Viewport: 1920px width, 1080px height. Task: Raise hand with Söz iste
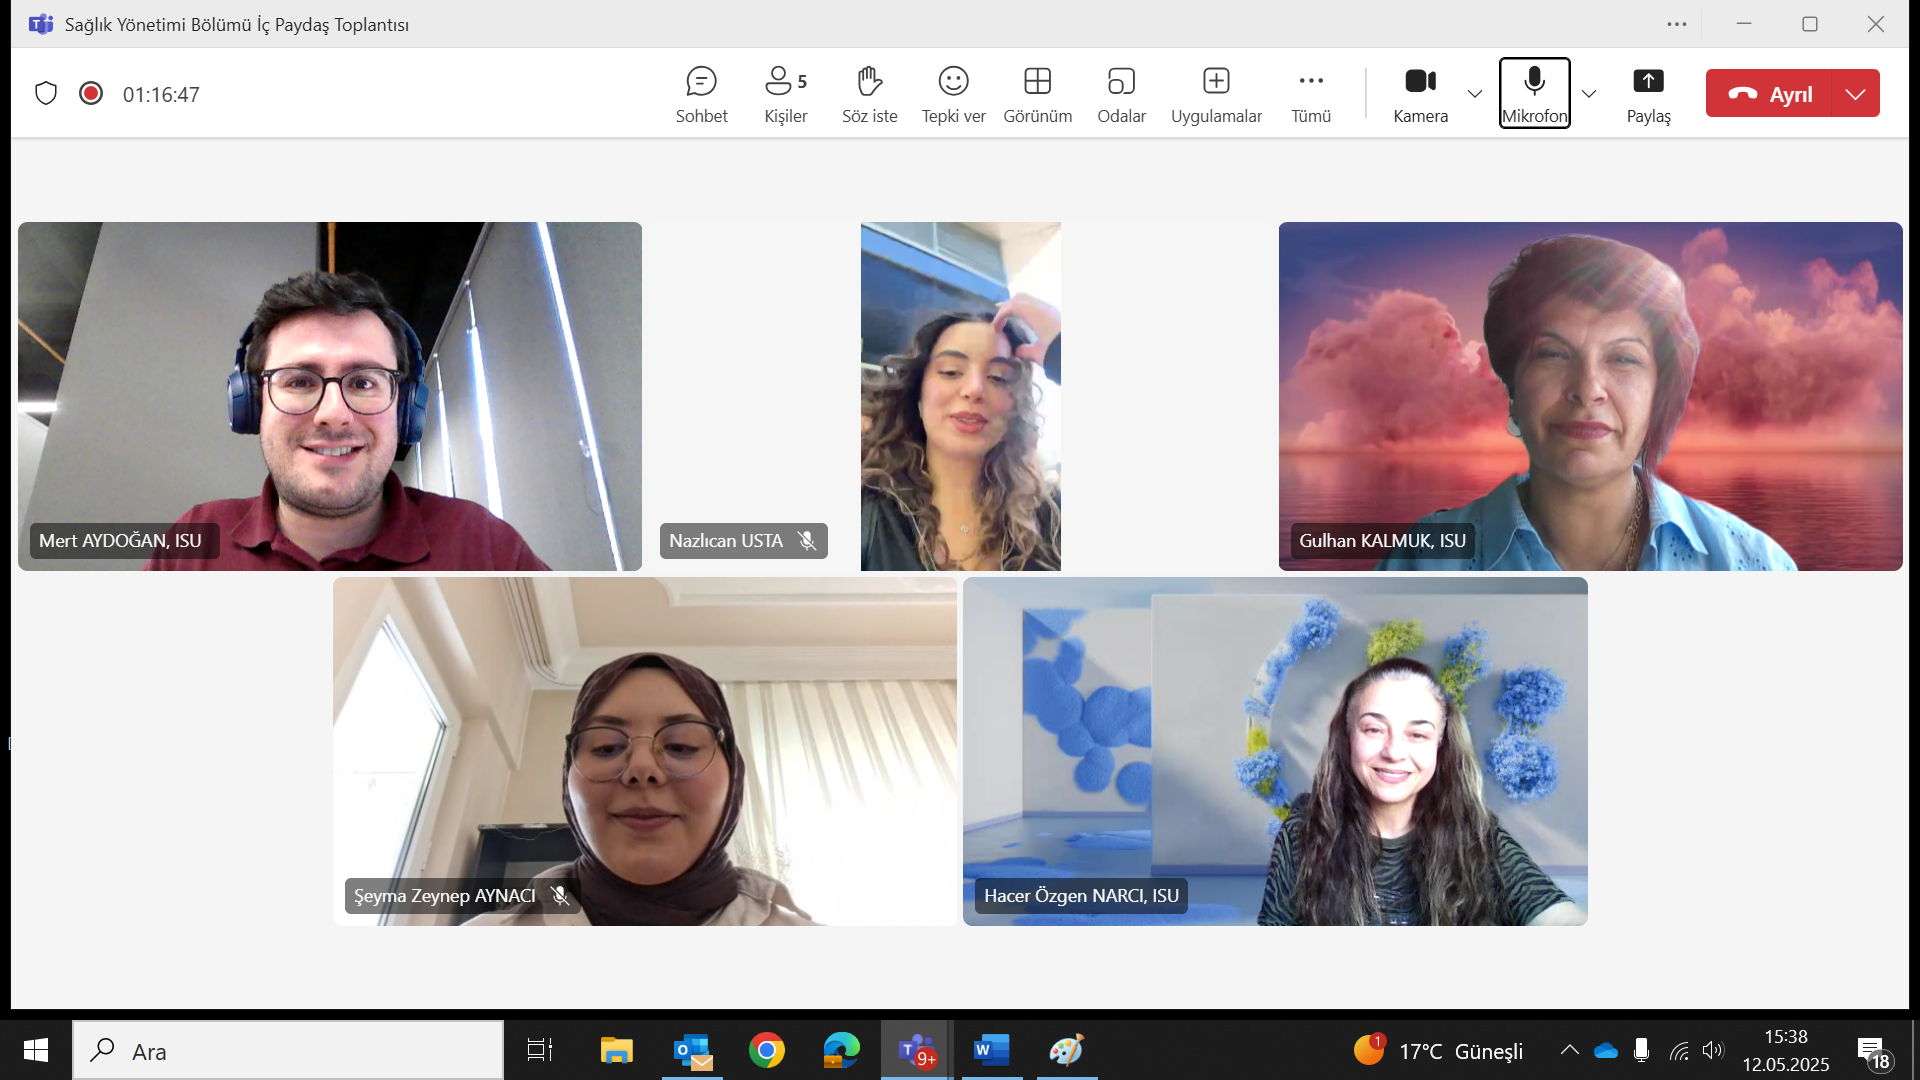pos(869,94)
